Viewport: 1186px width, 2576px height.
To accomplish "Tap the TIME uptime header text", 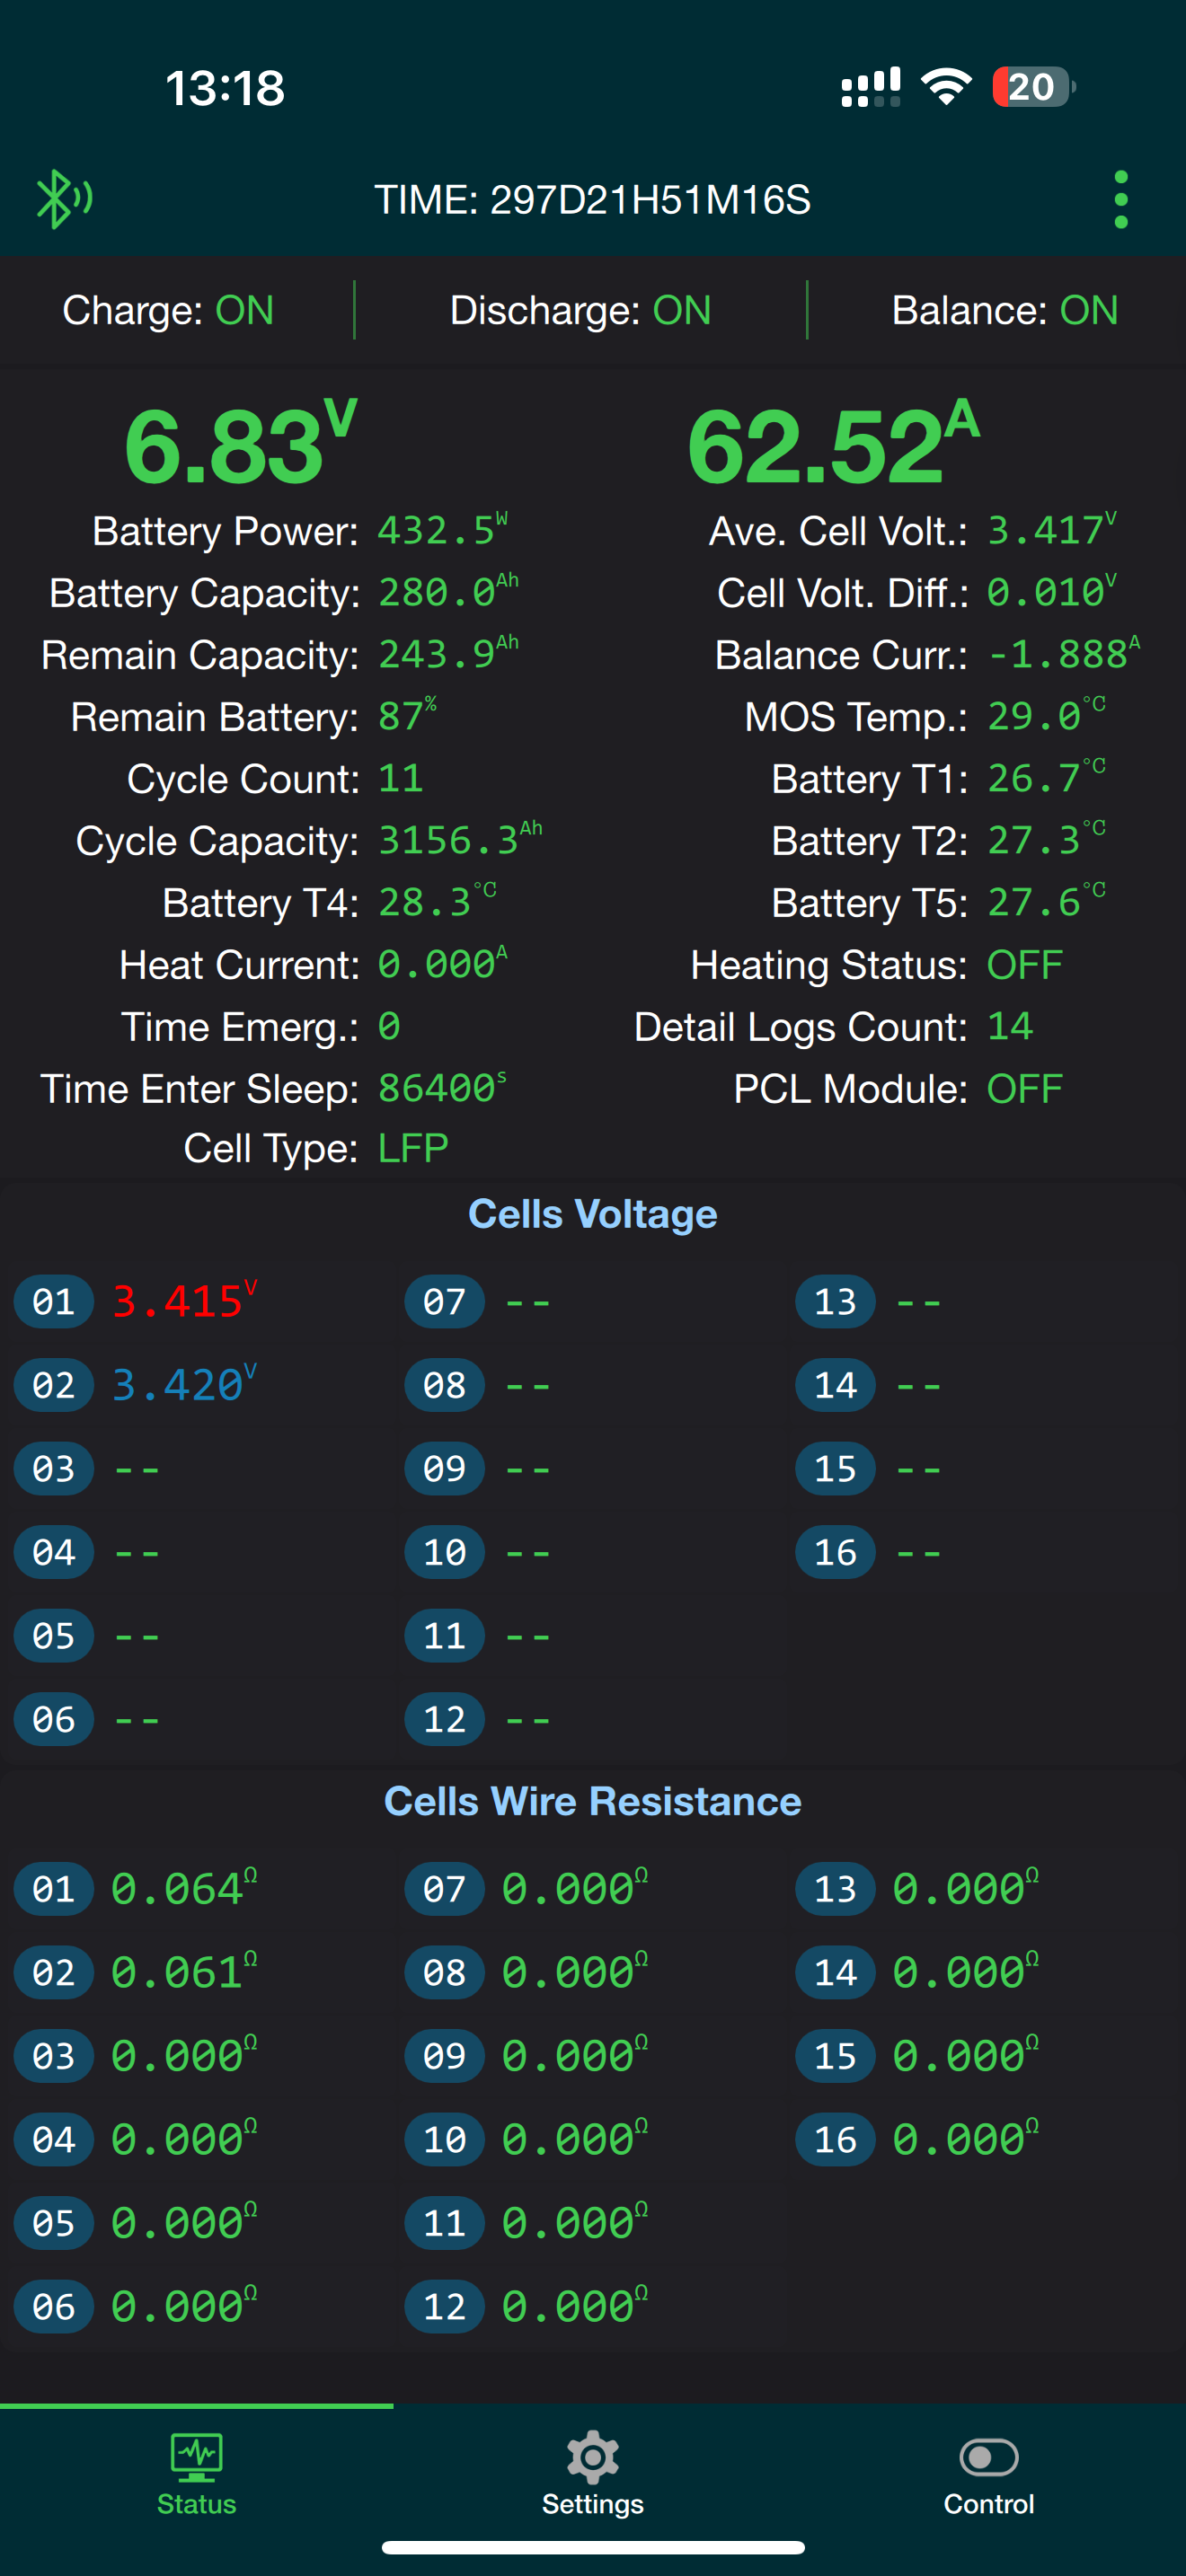I will 593,199.
